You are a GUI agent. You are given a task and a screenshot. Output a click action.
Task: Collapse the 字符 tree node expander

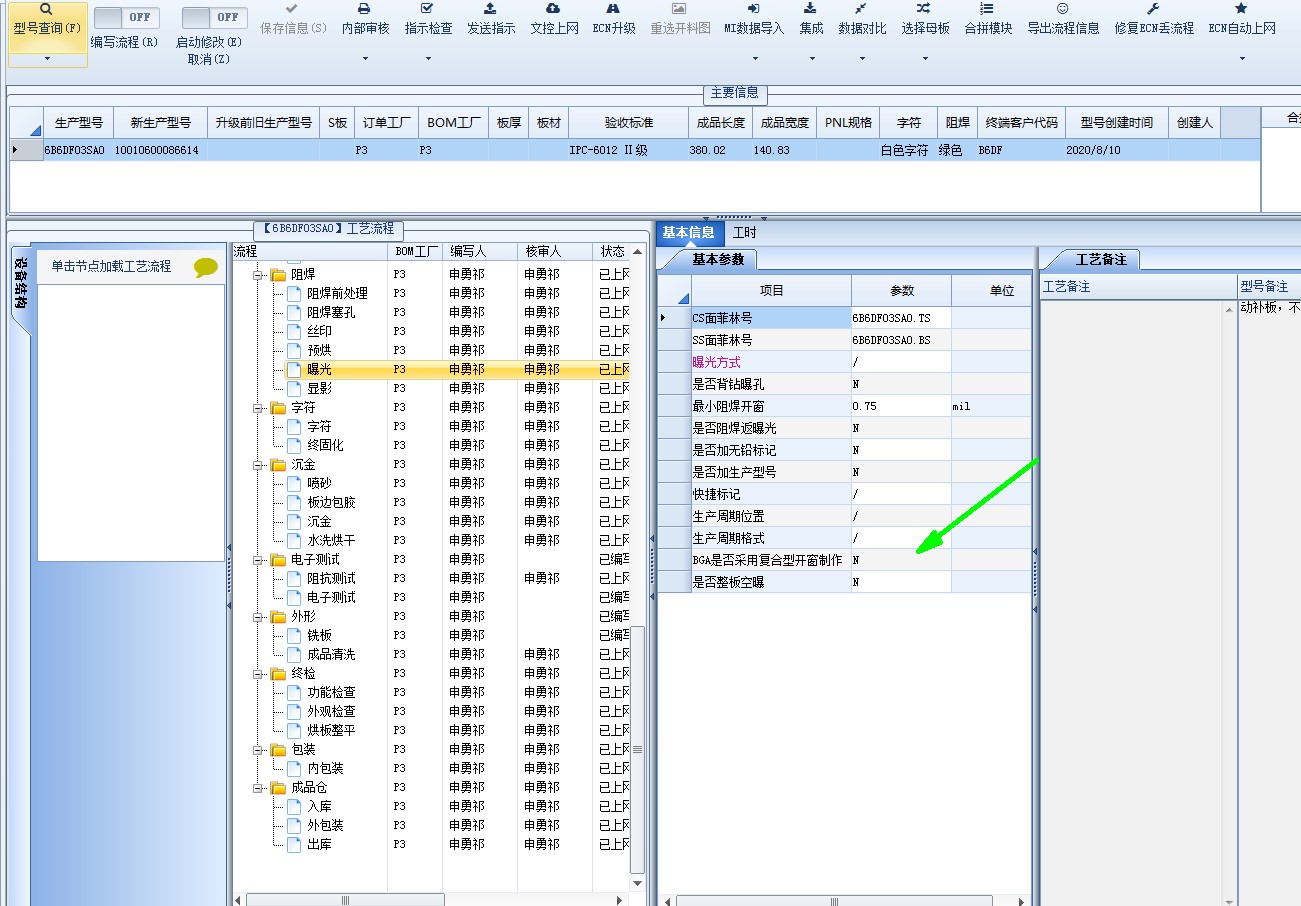[258, 408]
